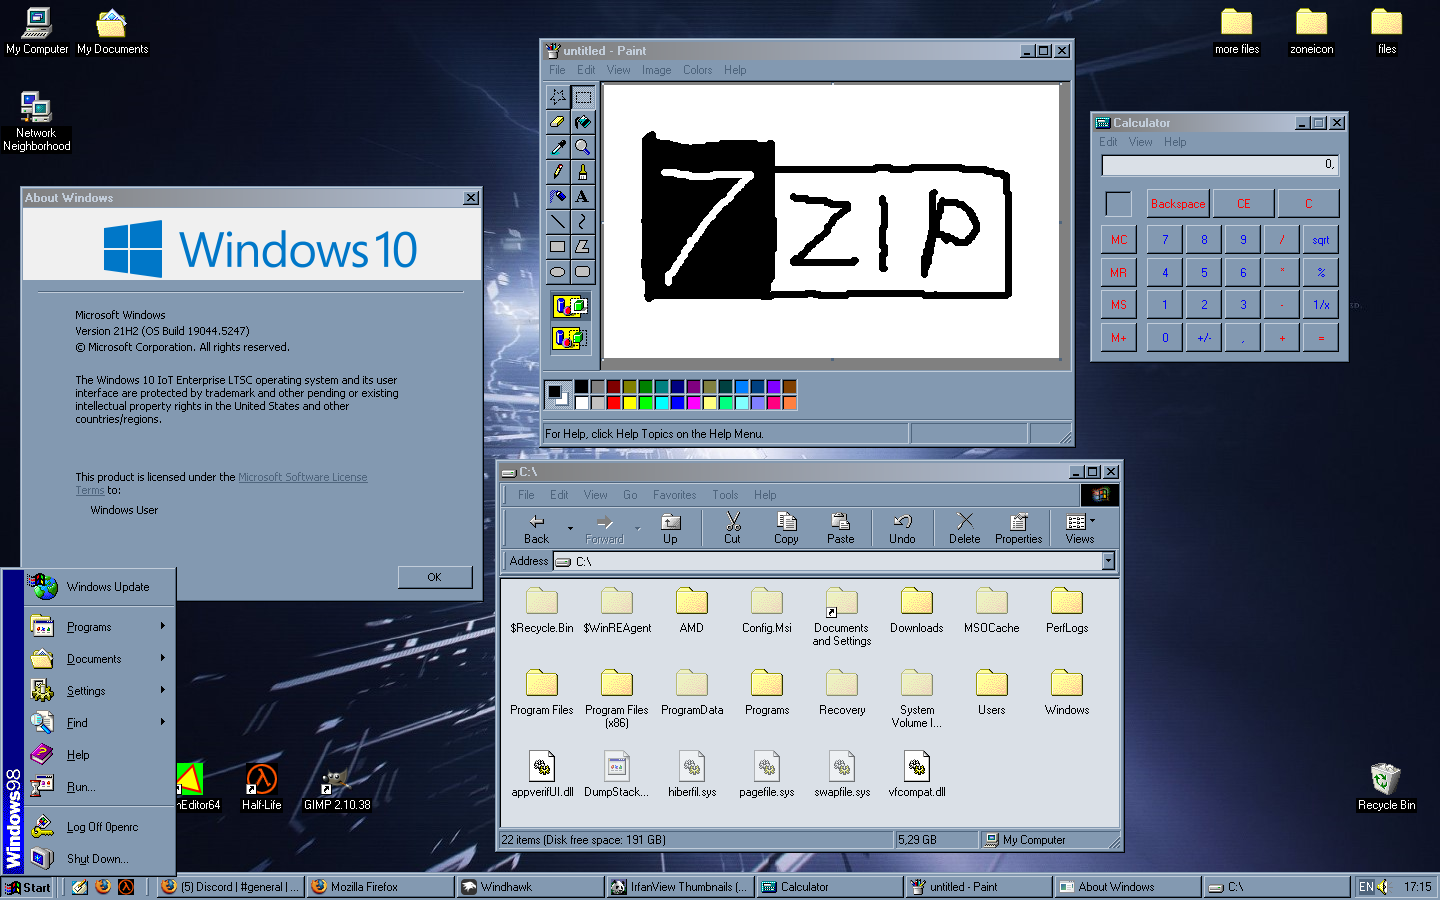Open Calculator's View menu
Viewport: 1440px width, 900px height.
click(1140, 142)
